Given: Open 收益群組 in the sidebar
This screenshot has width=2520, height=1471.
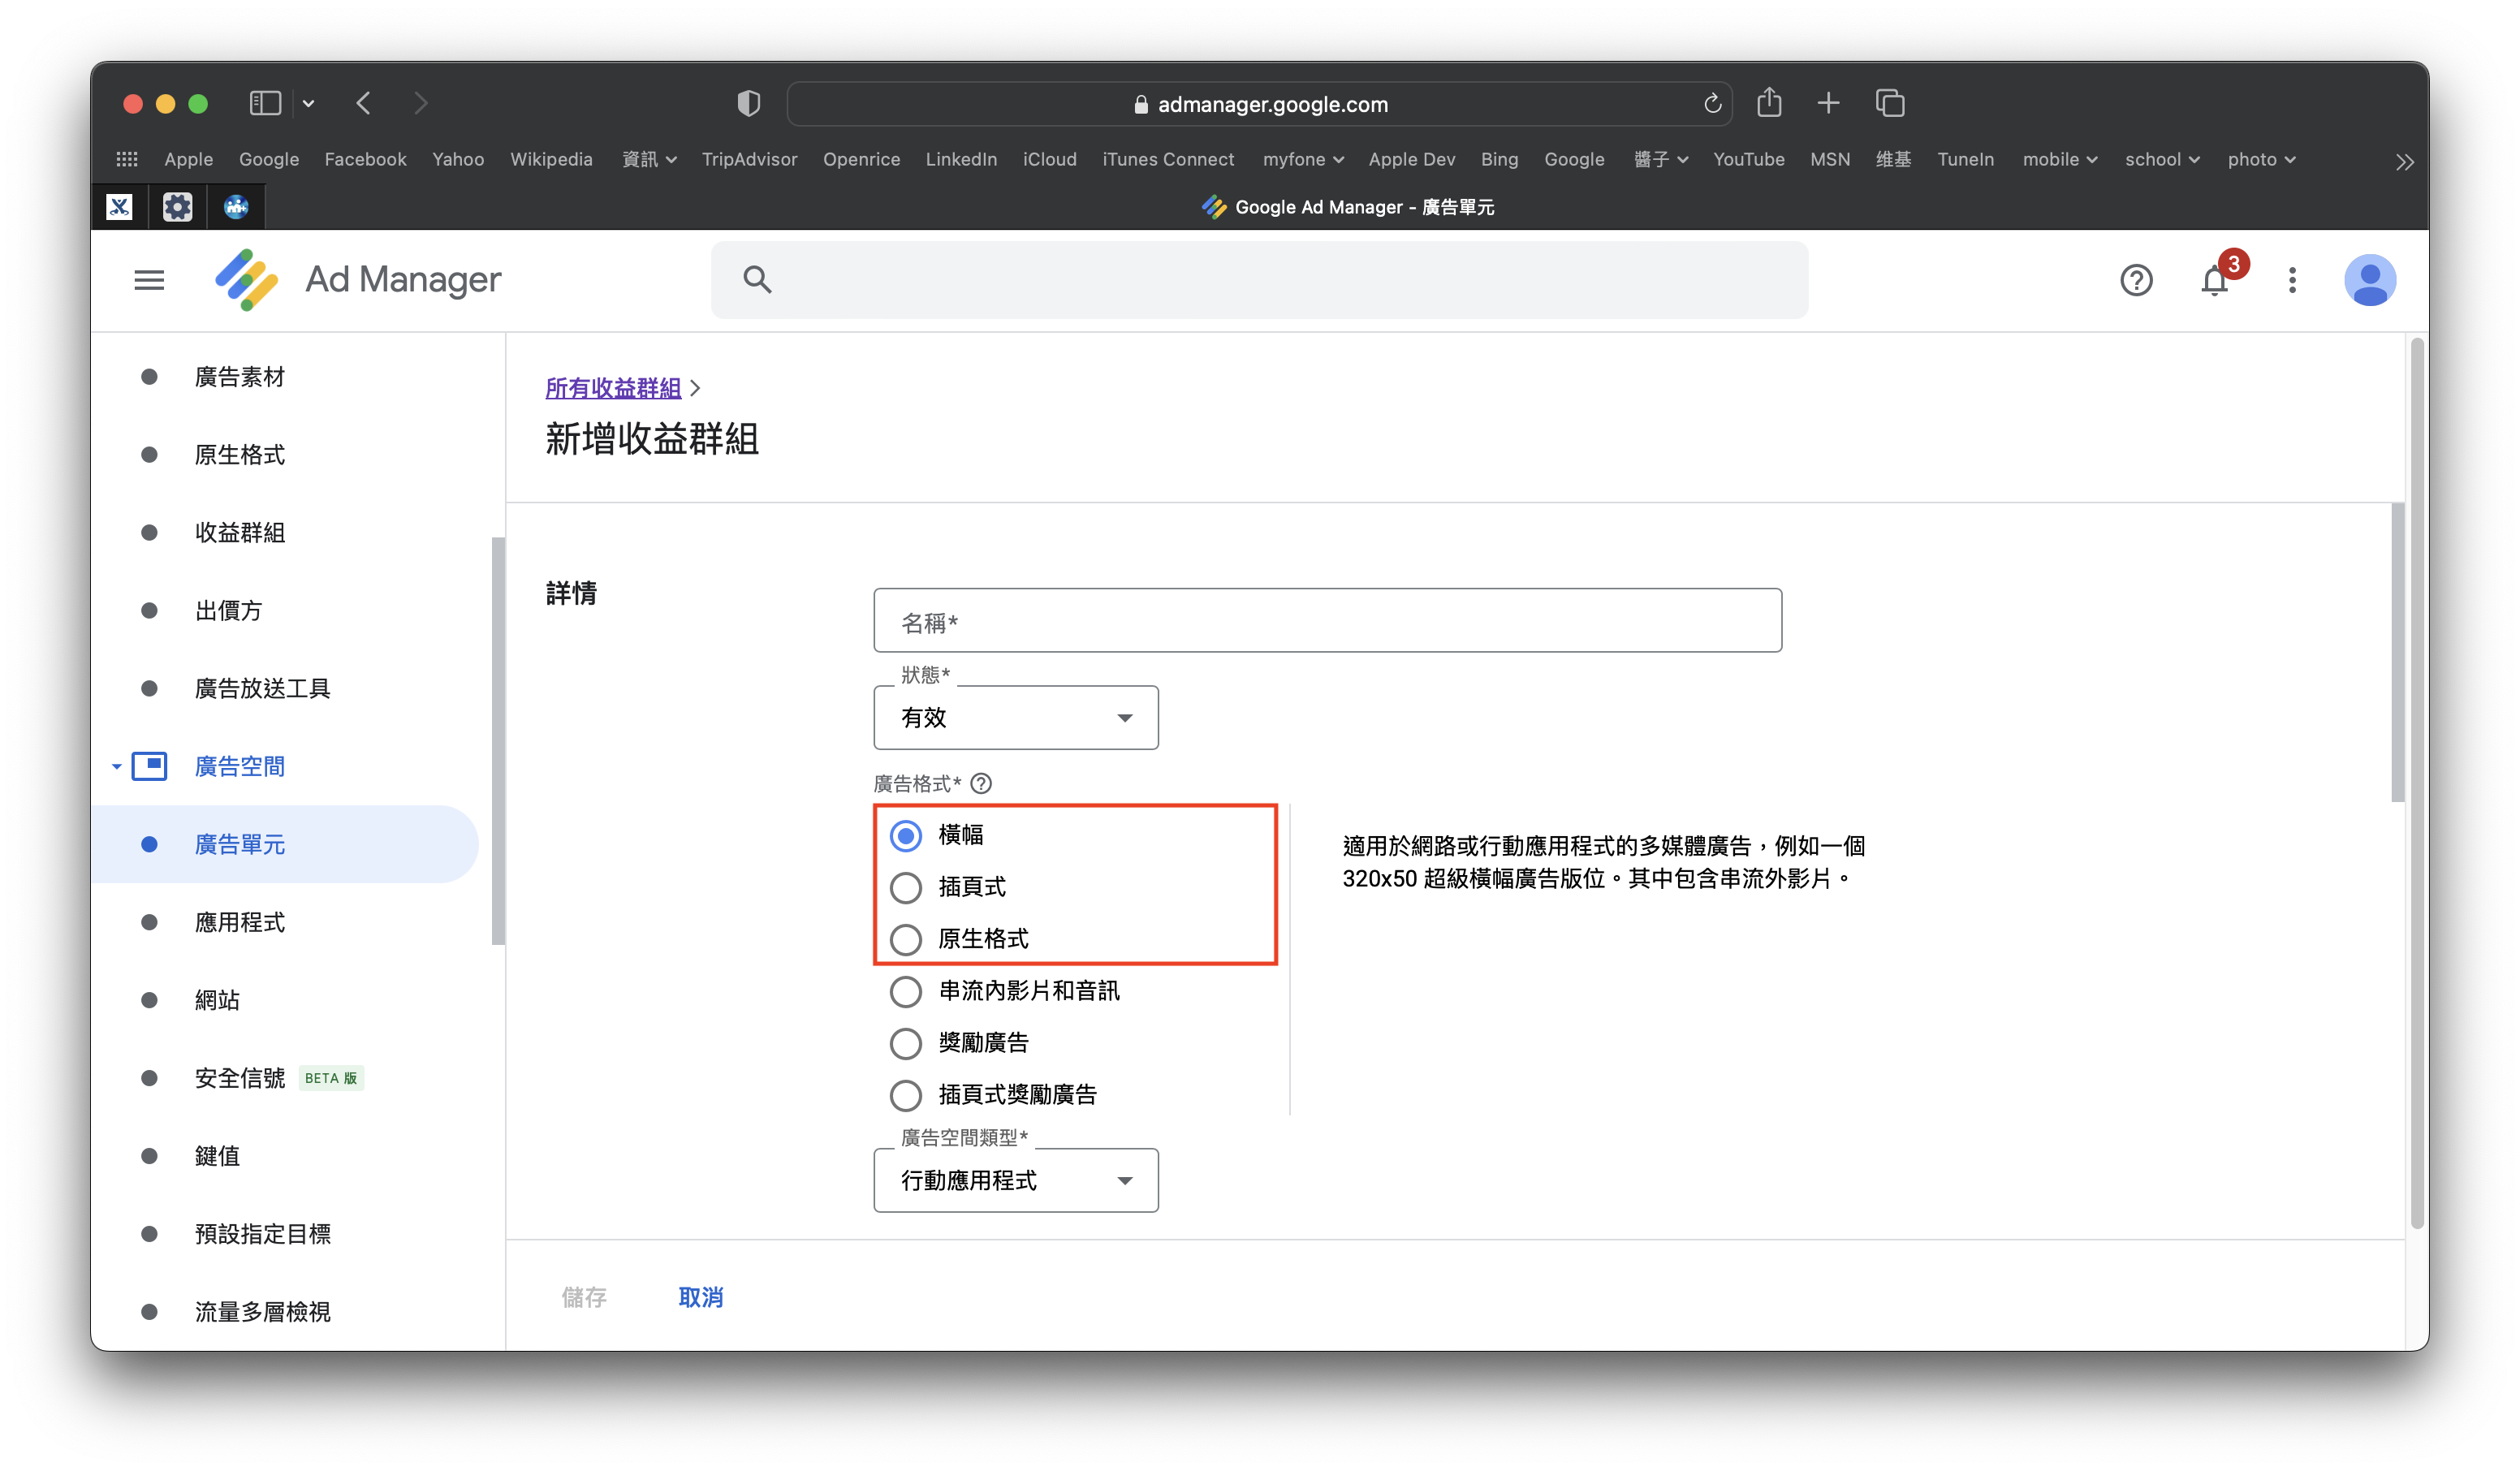Looking at the screenshot, I should 240,533.
